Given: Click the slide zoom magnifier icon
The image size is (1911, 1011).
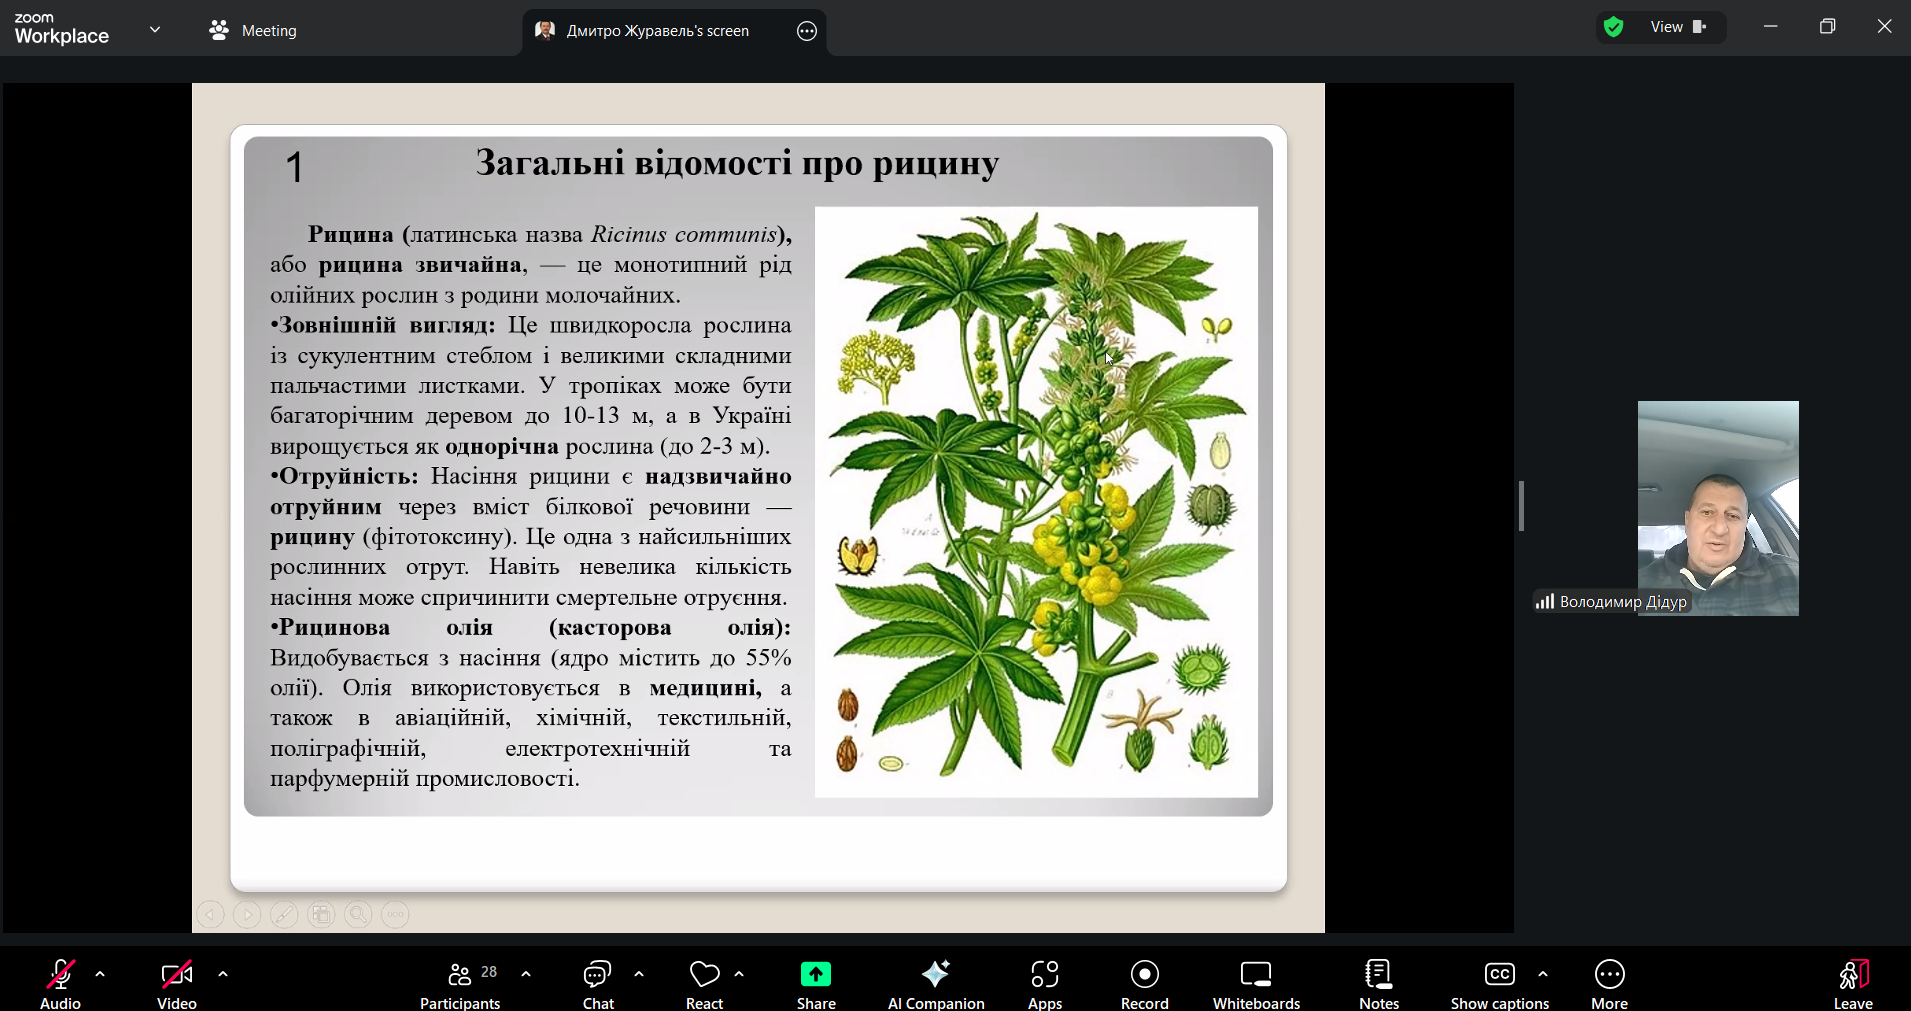Looking at the screenshot, I should click(358, 914).
